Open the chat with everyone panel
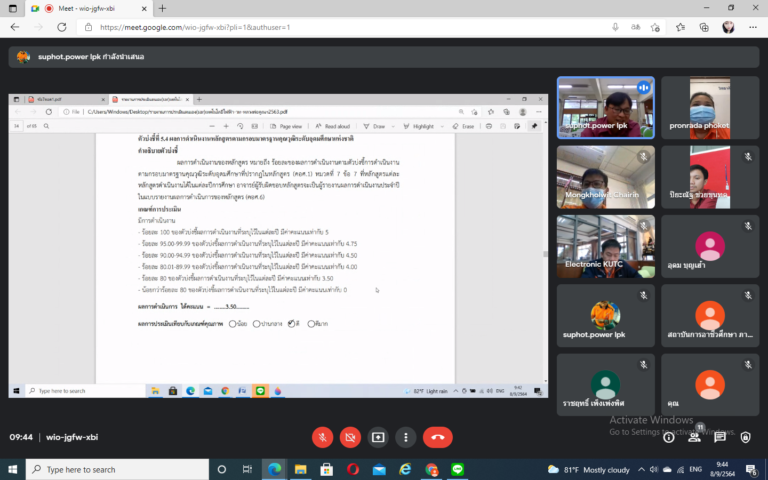Image resolution: width=768 pixels, height=480 pixels. [x=720, y=437]
